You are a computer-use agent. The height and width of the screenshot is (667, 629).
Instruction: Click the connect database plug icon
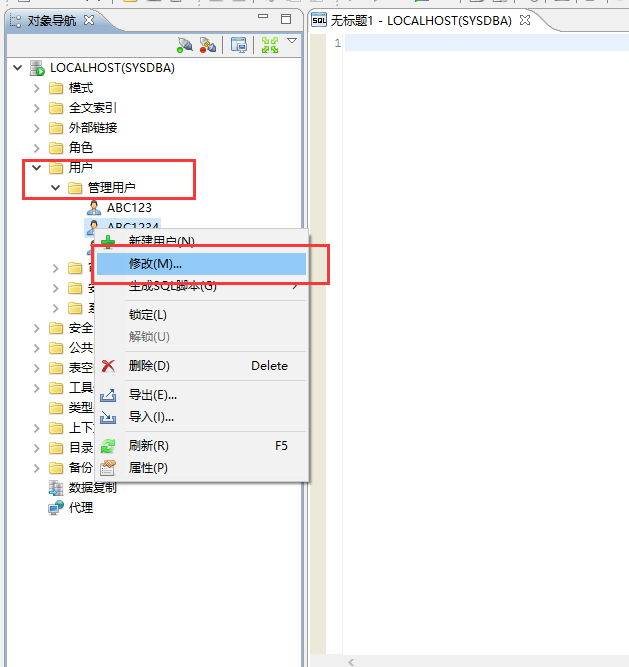tap(185, 45)
